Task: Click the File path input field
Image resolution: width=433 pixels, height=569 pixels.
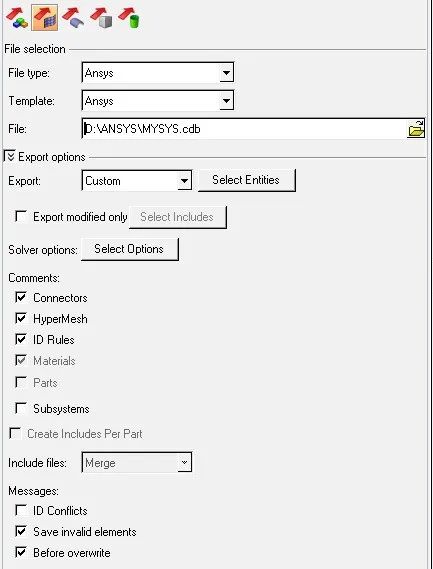Action: click(x=244, y=129)
